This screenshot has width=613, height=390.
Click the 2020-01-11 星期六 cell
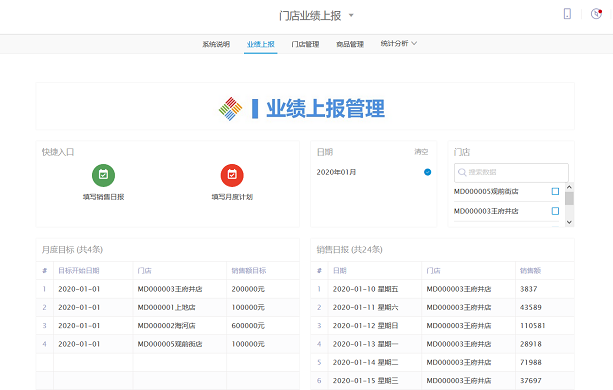(x=366, y=308)
